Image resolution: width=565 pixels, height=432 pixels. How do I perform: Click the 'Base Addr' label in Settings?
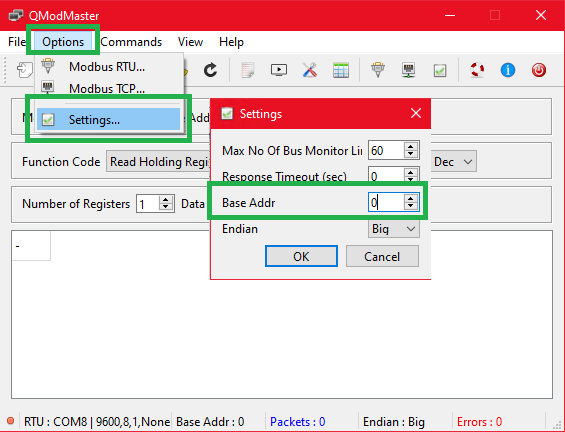[248, 202]
